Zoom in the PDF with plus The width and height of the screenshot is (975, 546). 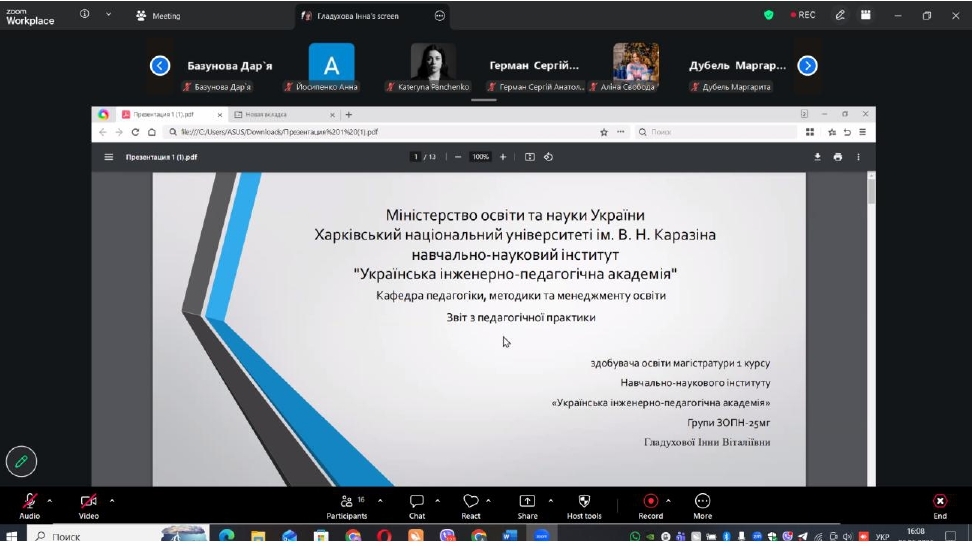[503, 157]
